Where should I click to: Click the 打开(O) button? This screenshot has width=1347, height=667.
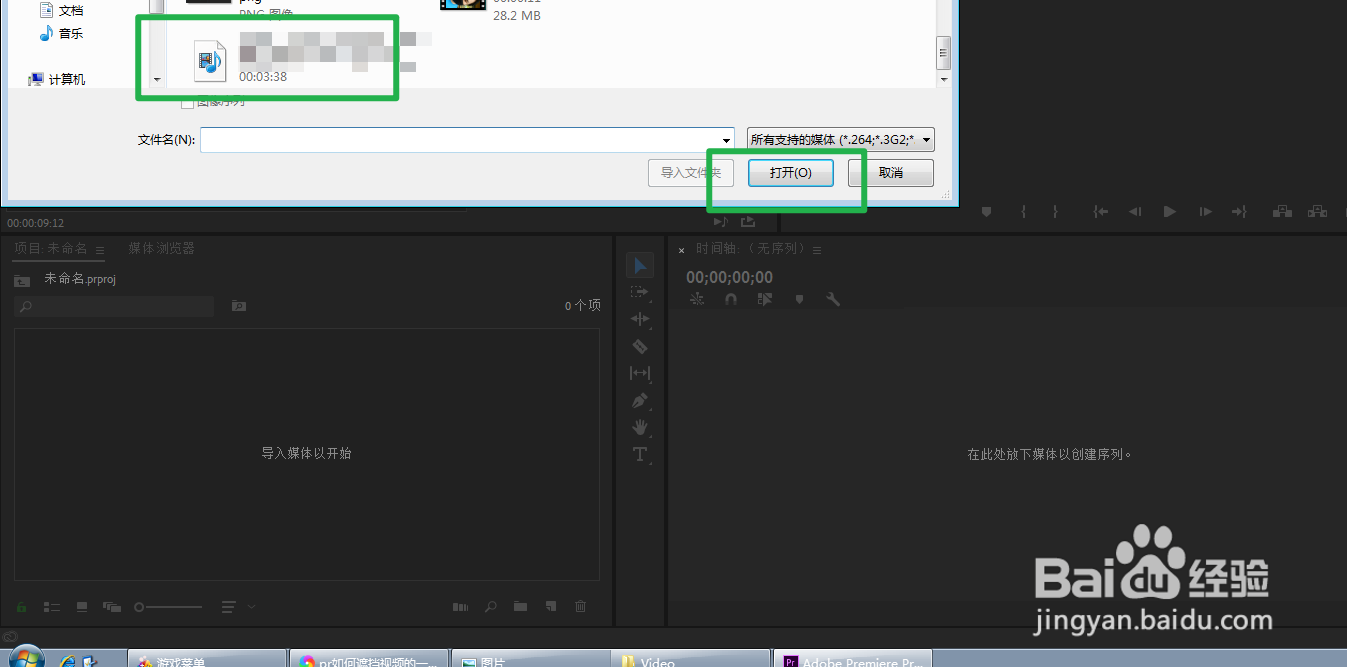coord(790,173)
